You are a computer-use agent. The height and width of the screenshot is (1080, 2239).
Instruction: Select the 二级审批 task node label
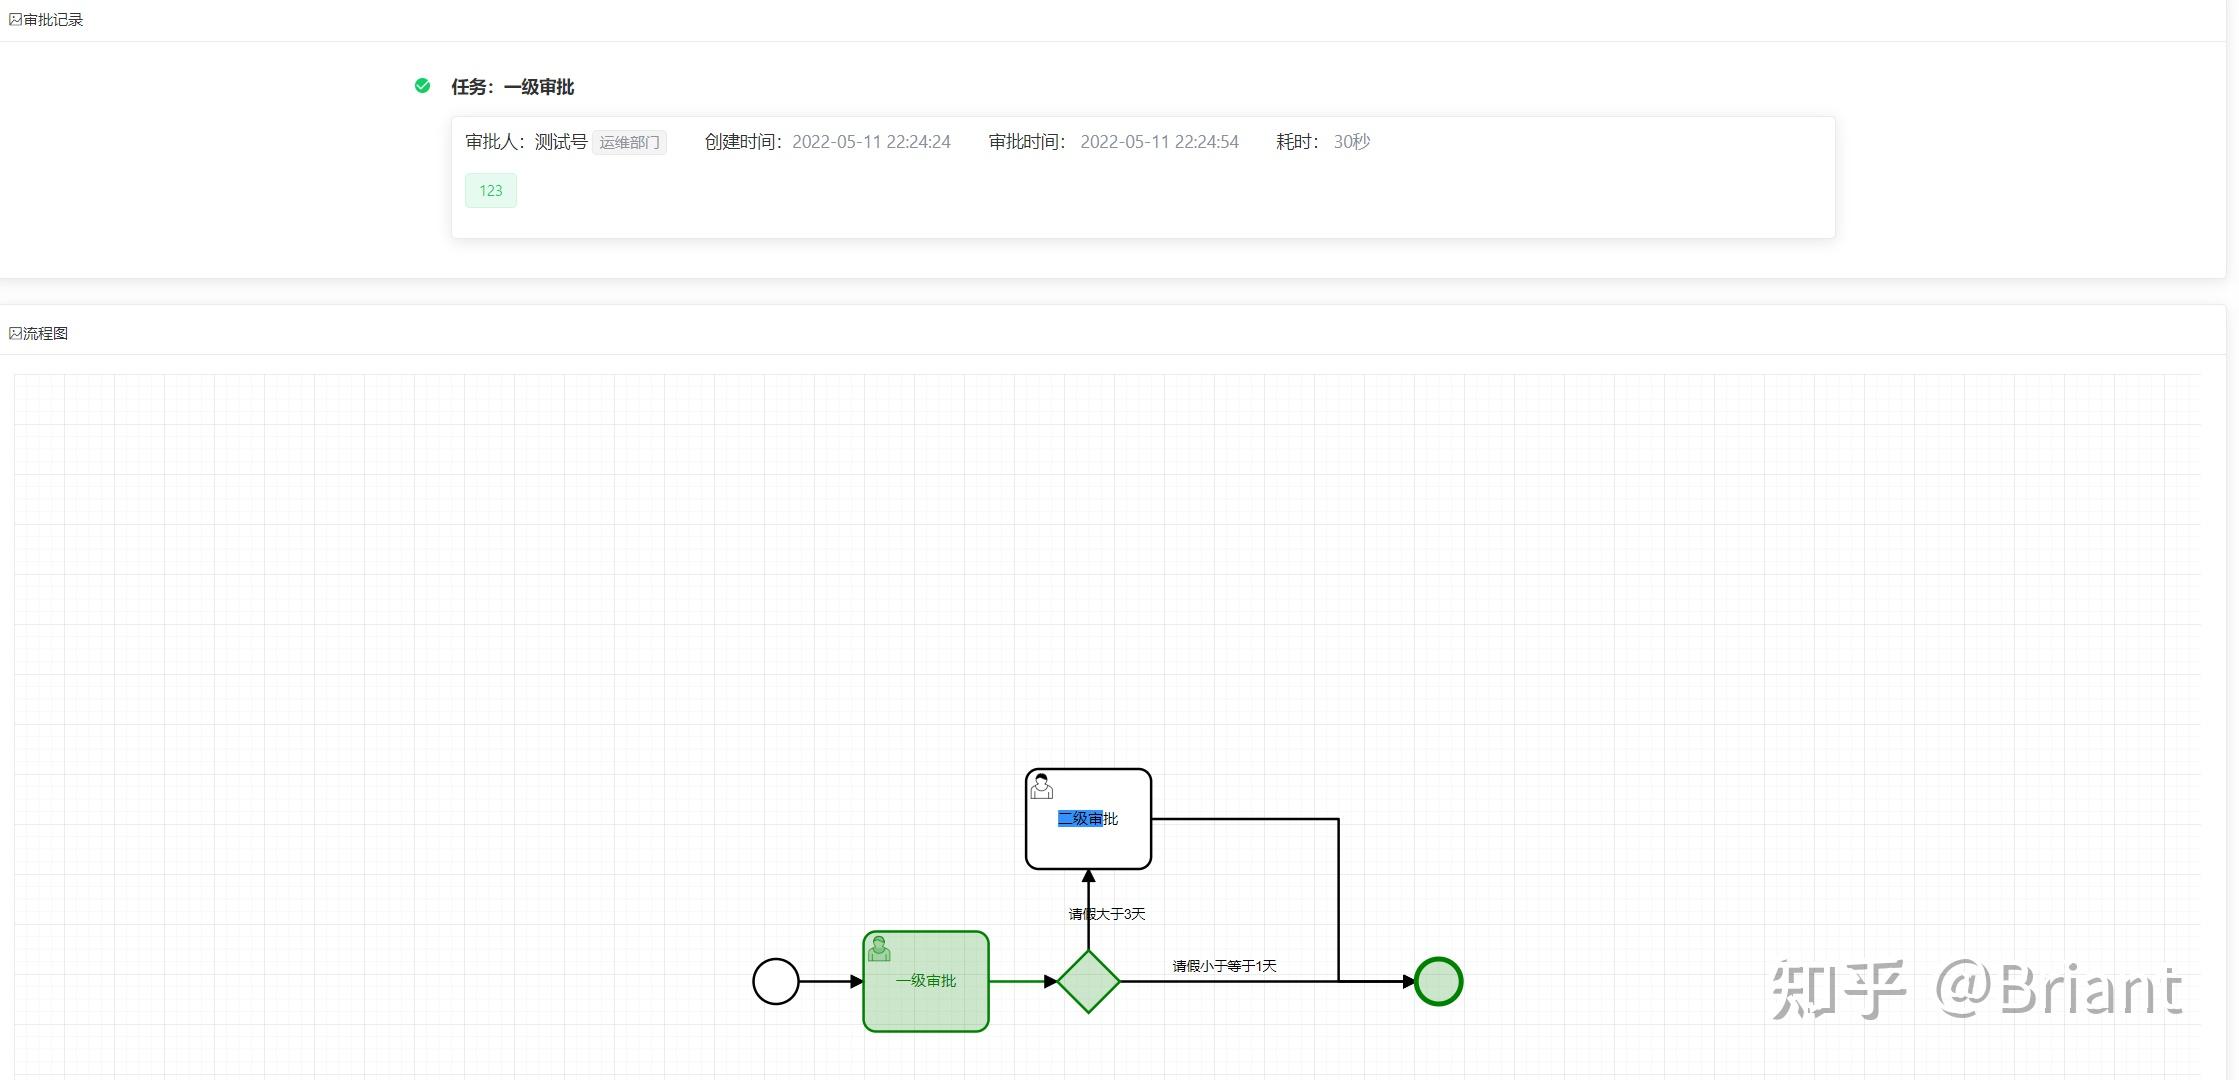(1087, 819)
